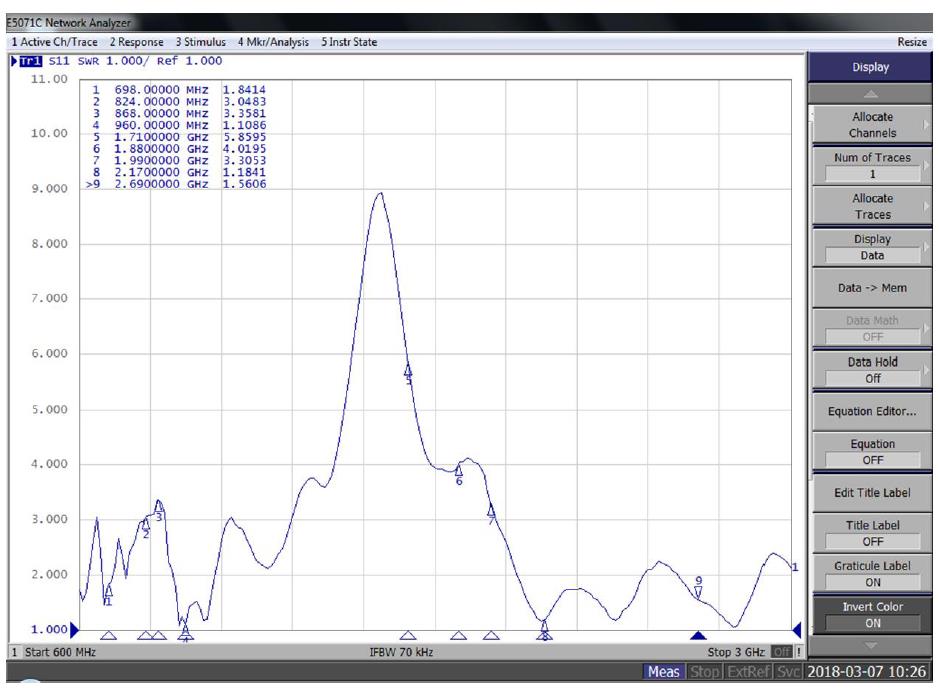
Task: Toggle the Title Label softkey
Action: pyautogui.click(x=868, y=532)
